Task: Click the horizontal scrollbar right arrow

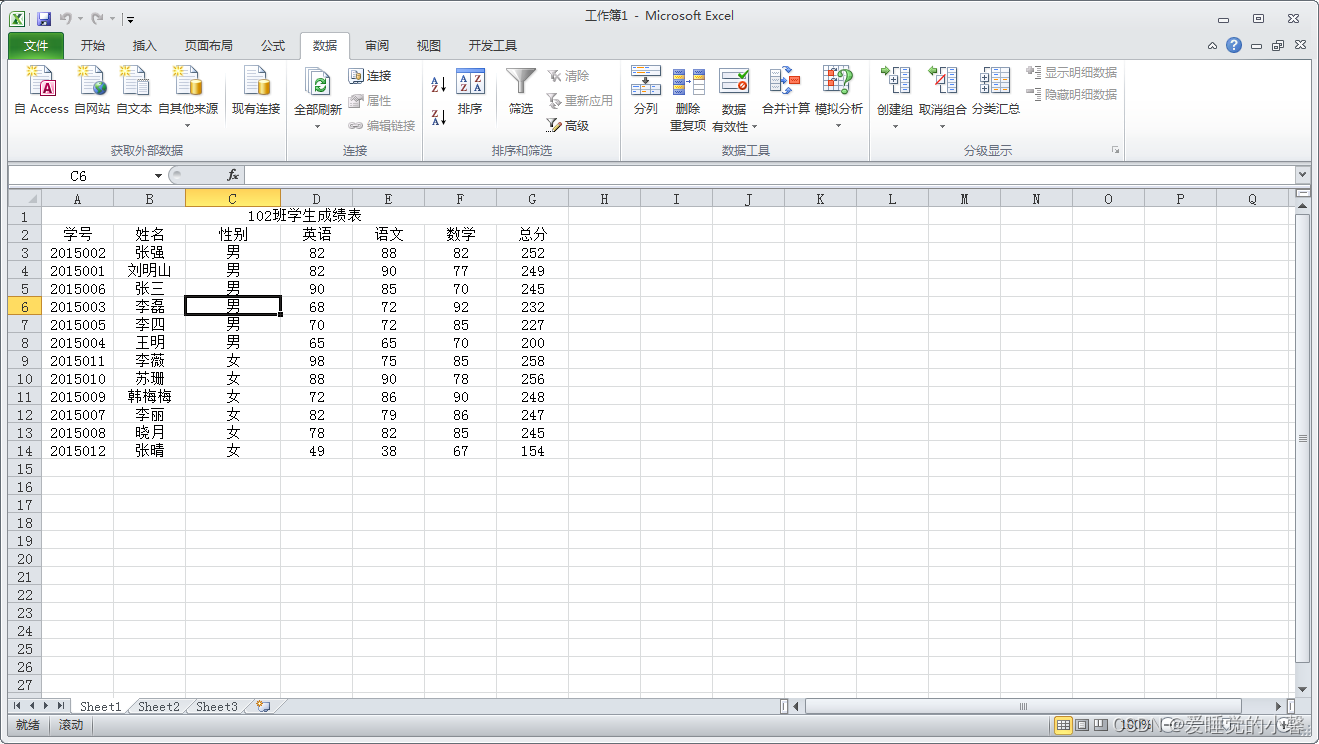Action: (1279, 707)
